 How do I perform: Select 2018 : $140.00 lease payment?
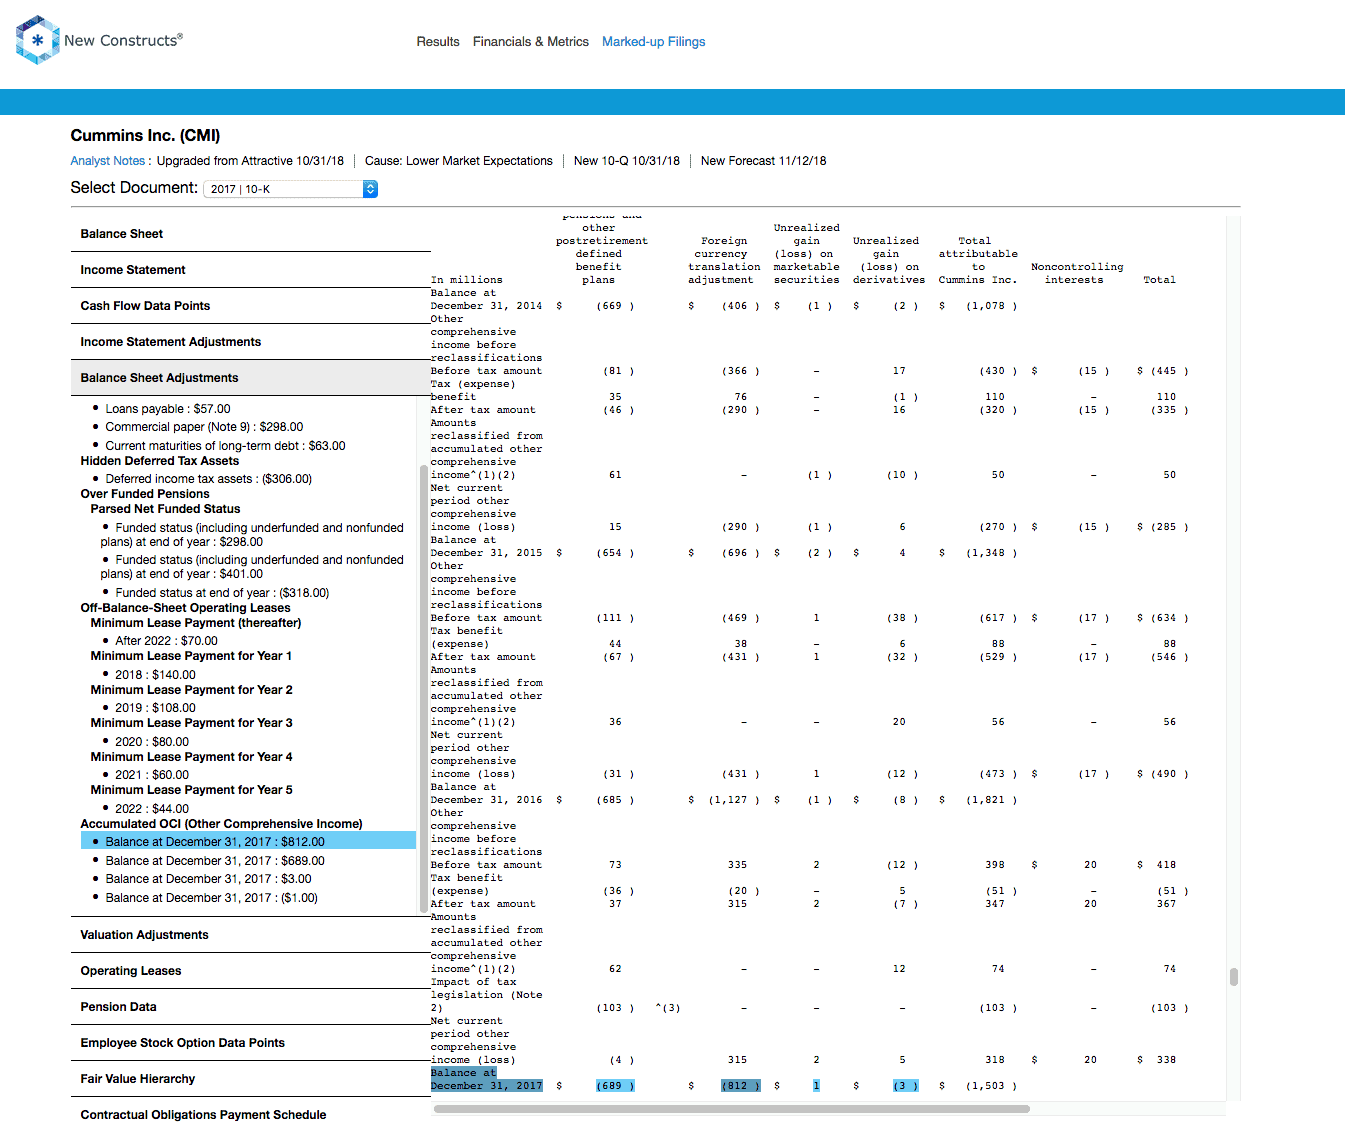(x=155, y=675)
